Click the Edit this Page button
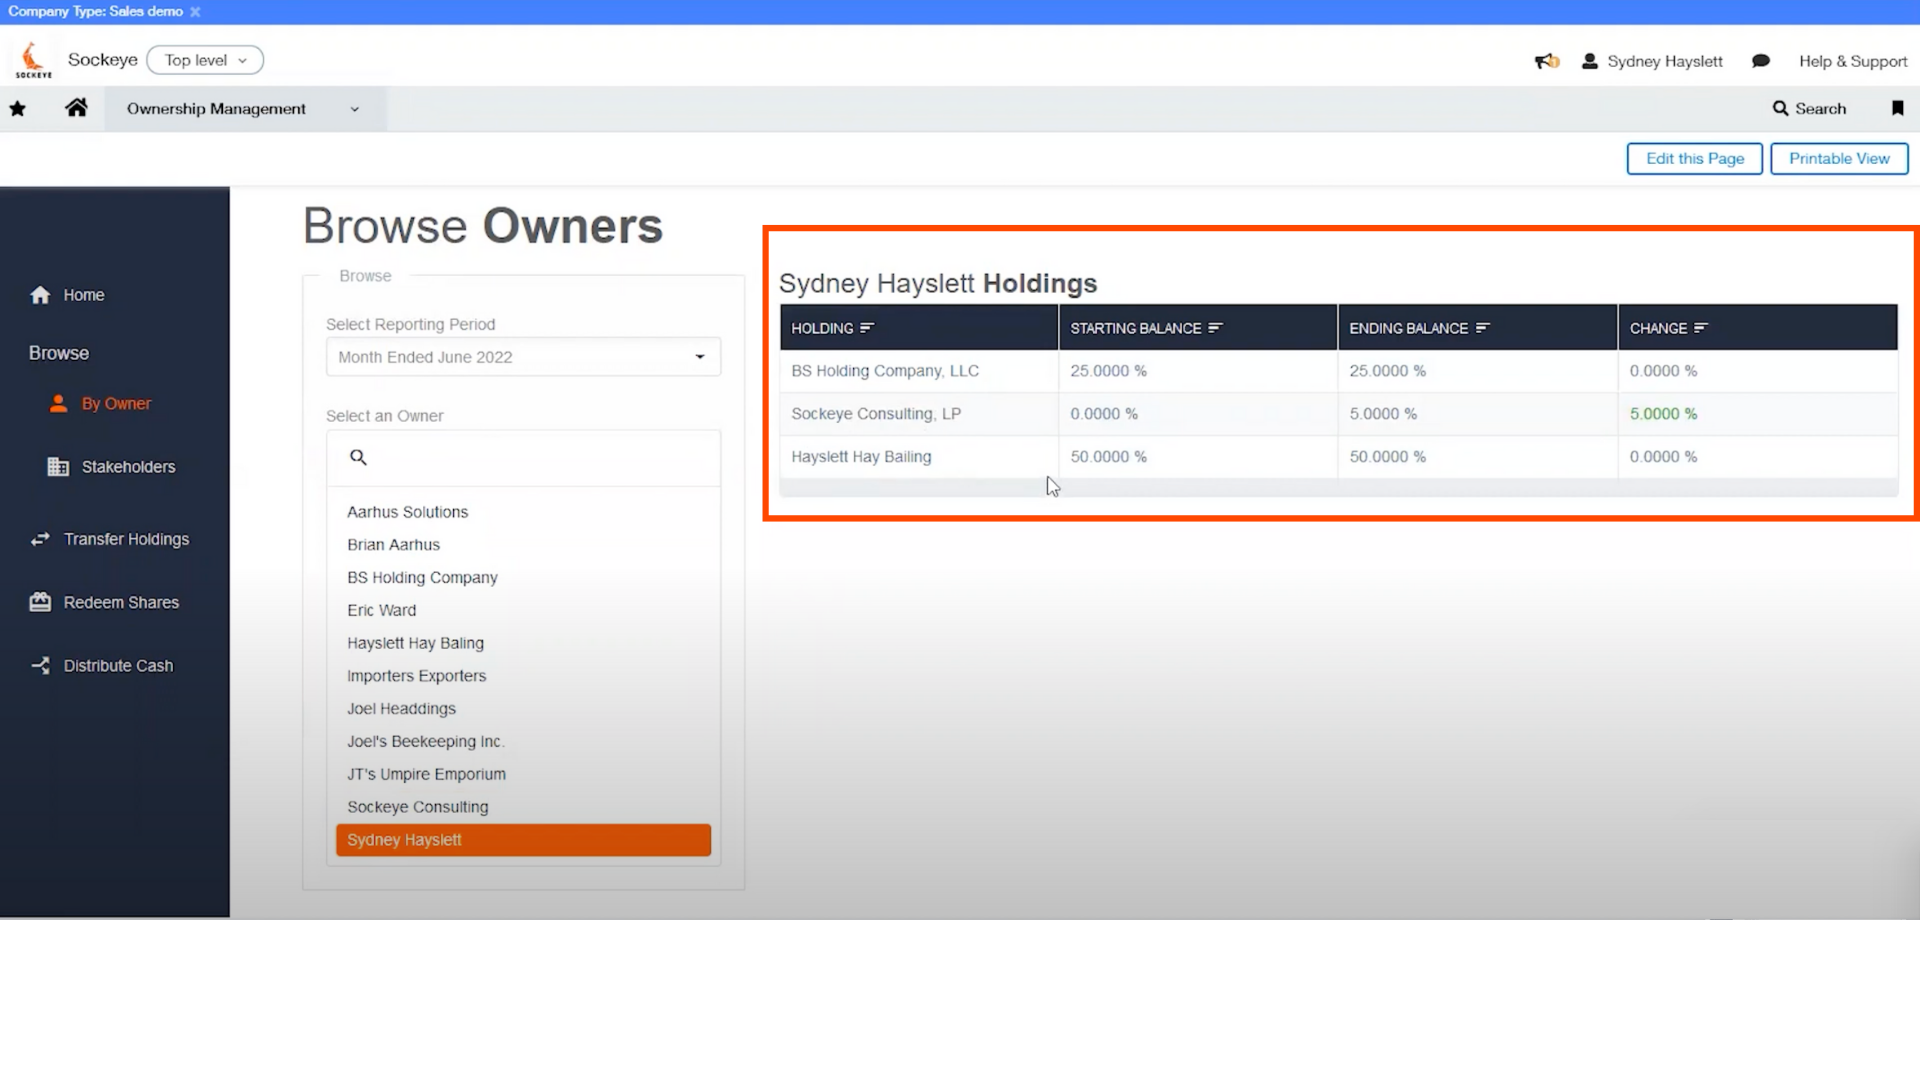The height and width of the screenshot is (1080, 1920). click(x=1695, y=158)
